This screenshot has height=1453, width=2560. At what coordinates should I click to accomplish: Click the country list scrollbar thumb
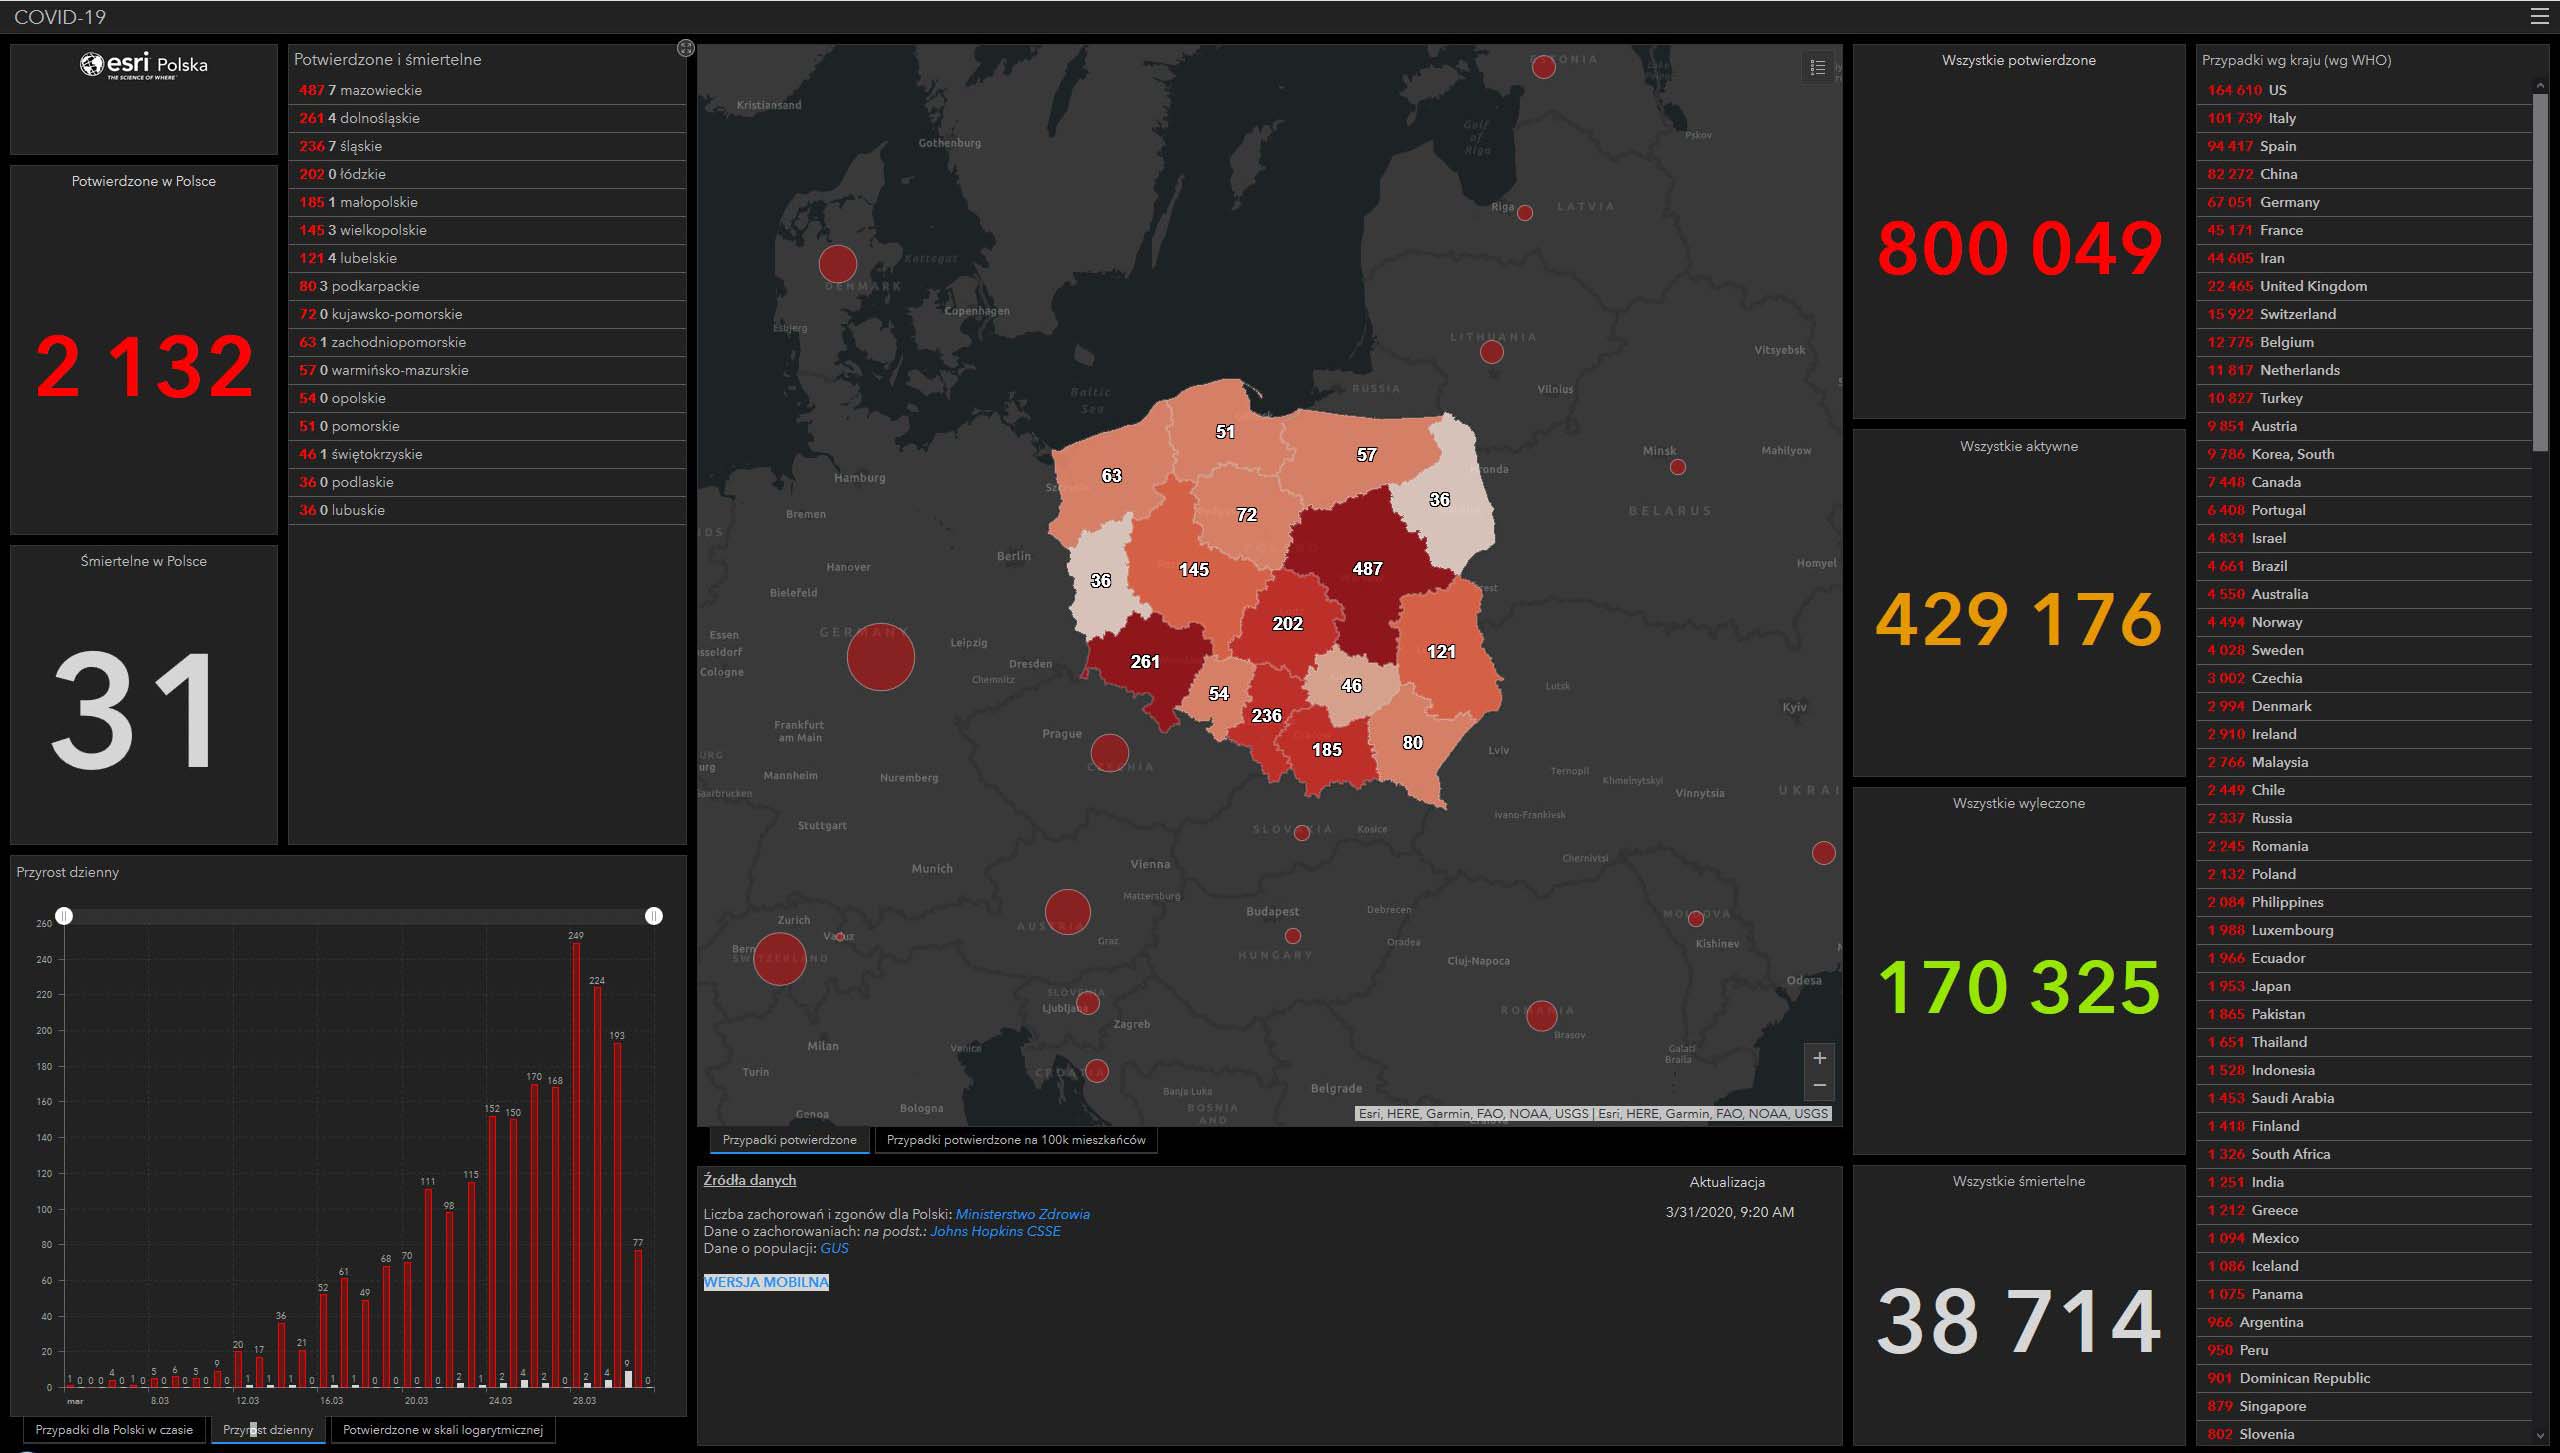click(2540, 270)
